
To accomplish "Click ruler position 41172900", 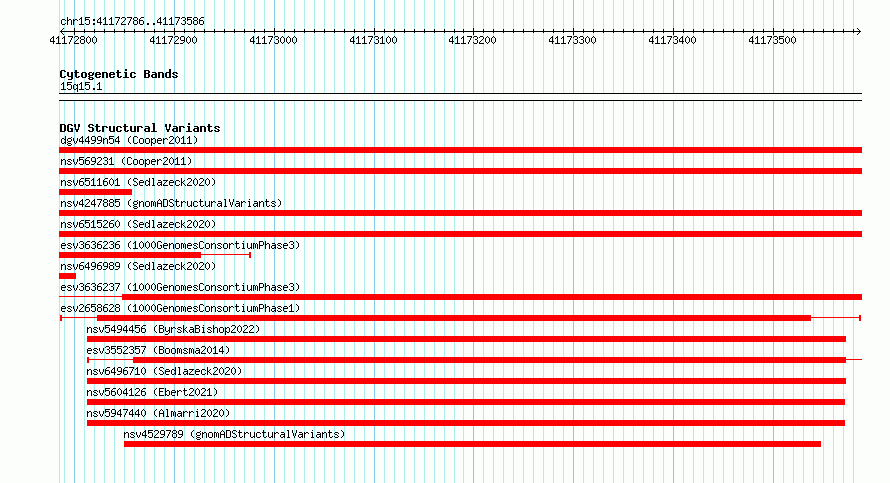I will point(173,40).
